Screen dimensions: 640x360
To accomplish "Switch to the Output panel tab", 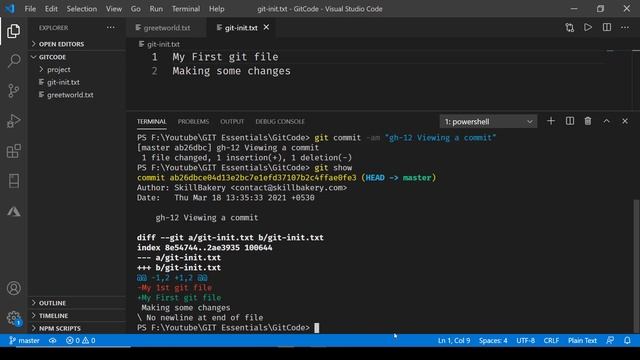I will [x=232, y=122].
